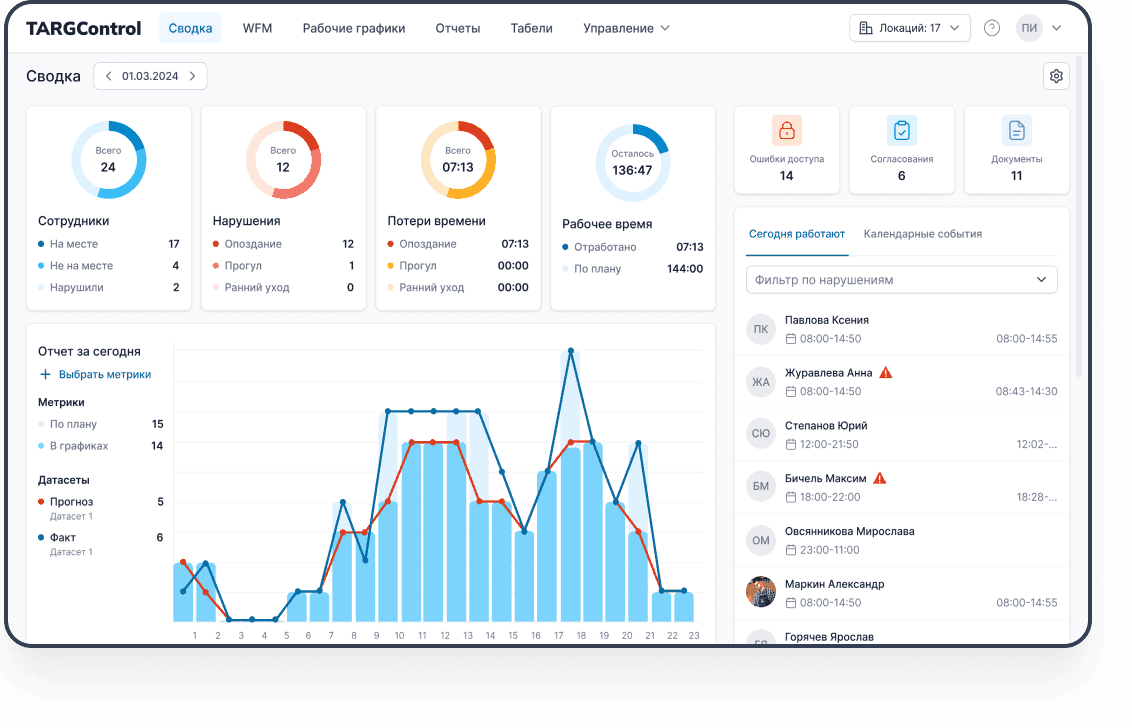Click the Нарушения donut chart

coord(283,160)
